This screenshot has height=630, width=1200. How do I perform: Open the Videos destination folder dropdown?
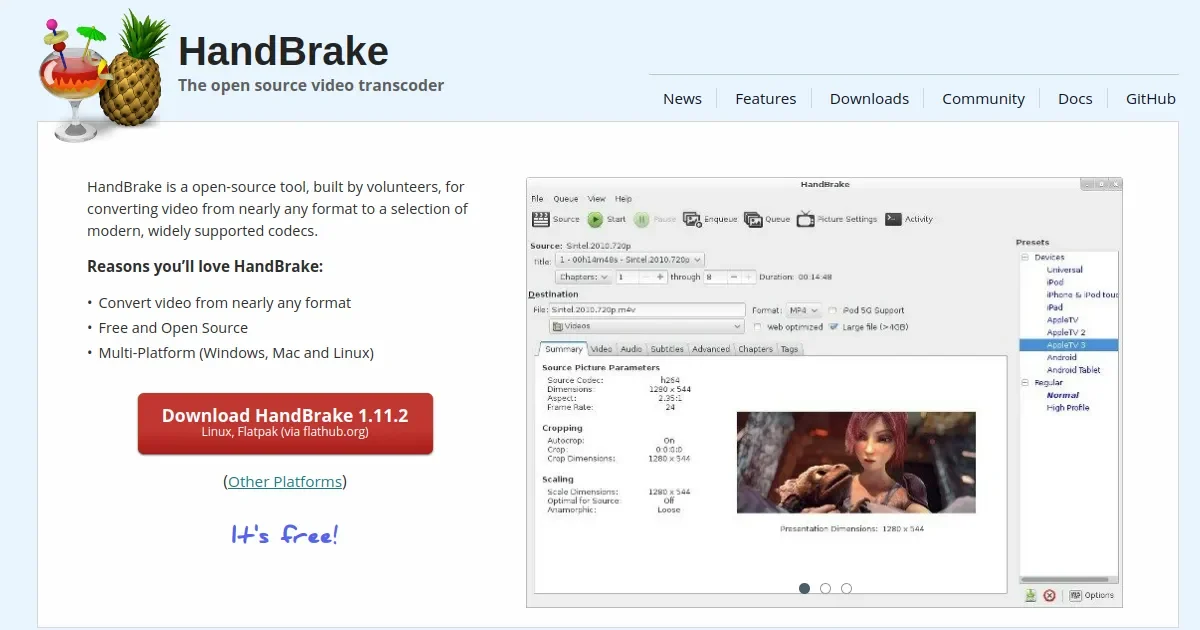pyautogui.click(x=646, y=326)
